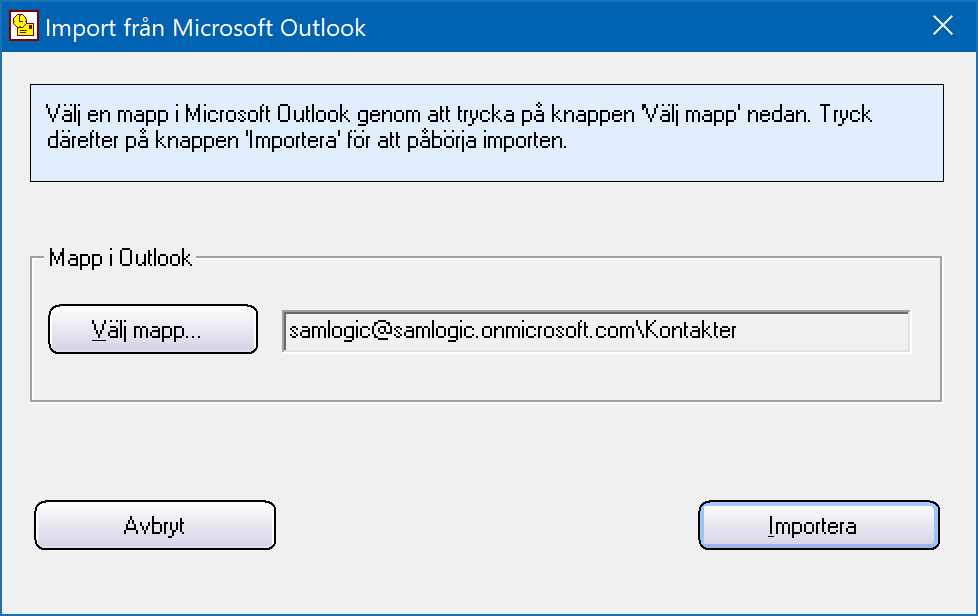The image size is (978, 616).
Task: Select the blue instruction text panel
Action: pyautogui.click(x=487, y=133)
